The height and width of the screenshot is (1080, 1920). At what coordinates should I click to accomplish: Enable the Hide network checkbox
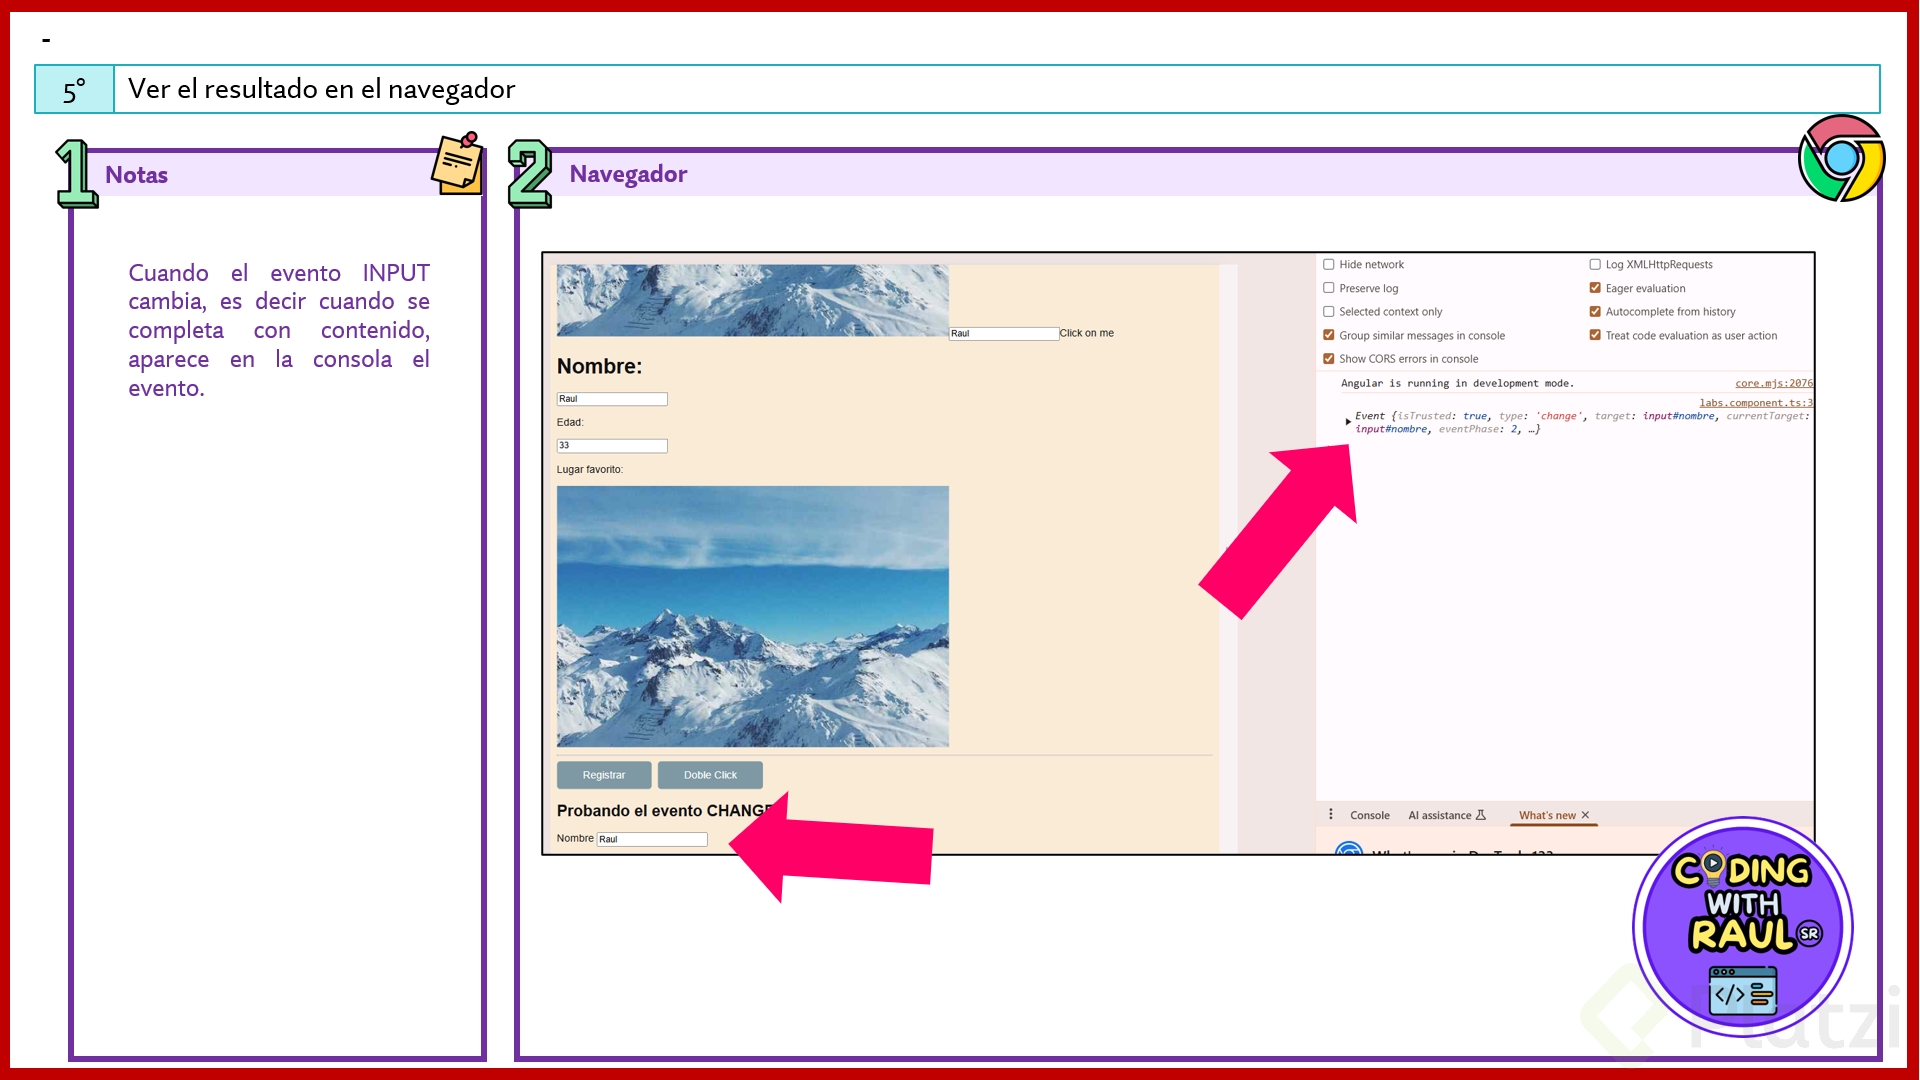coord(1329,265)
